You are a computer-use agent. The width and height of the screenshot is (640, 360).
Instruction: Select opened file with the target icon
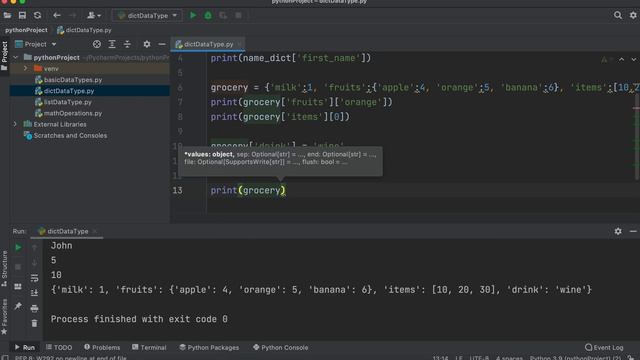[x=97, y=44]
